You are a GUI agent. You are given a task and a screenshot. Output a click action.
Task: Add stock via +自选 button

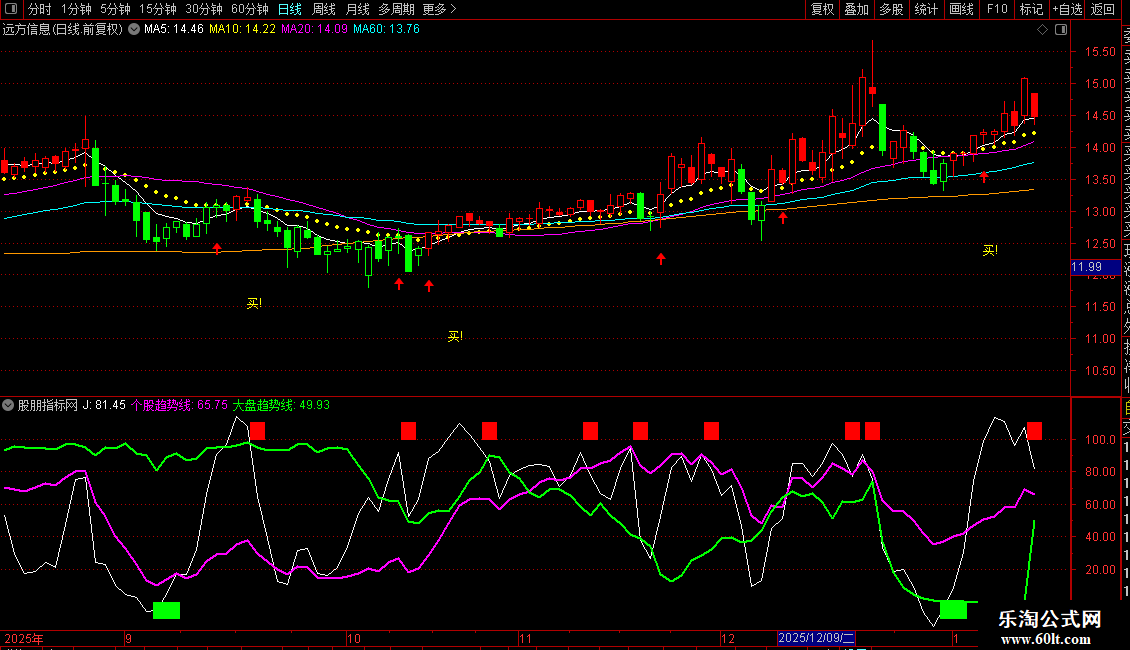point(1067,9)
